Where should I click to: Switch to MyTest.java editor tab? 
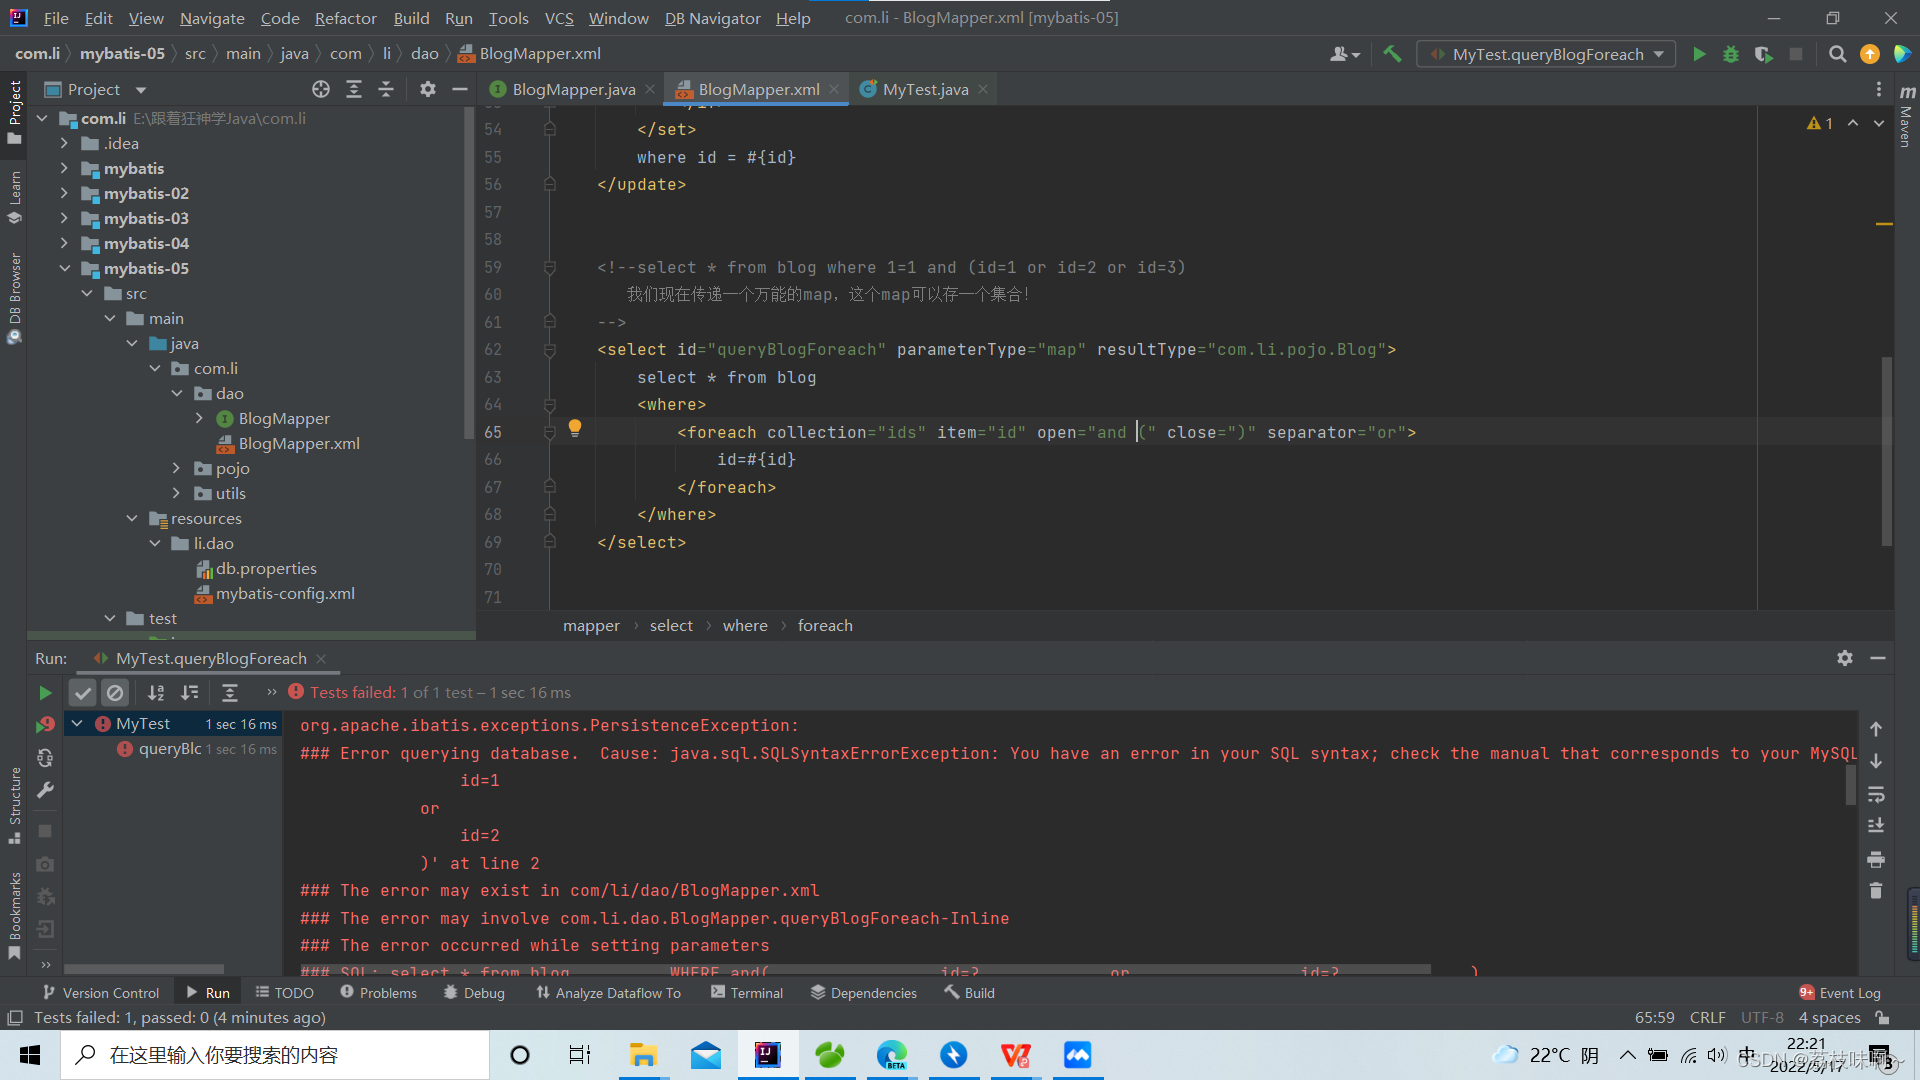pyautogui.click(x=925, y=89)
